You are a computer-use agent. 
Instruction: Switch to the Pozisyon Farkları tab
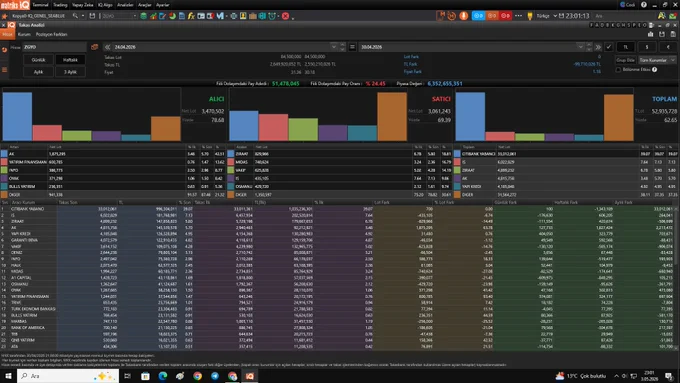tap(51, 34)
